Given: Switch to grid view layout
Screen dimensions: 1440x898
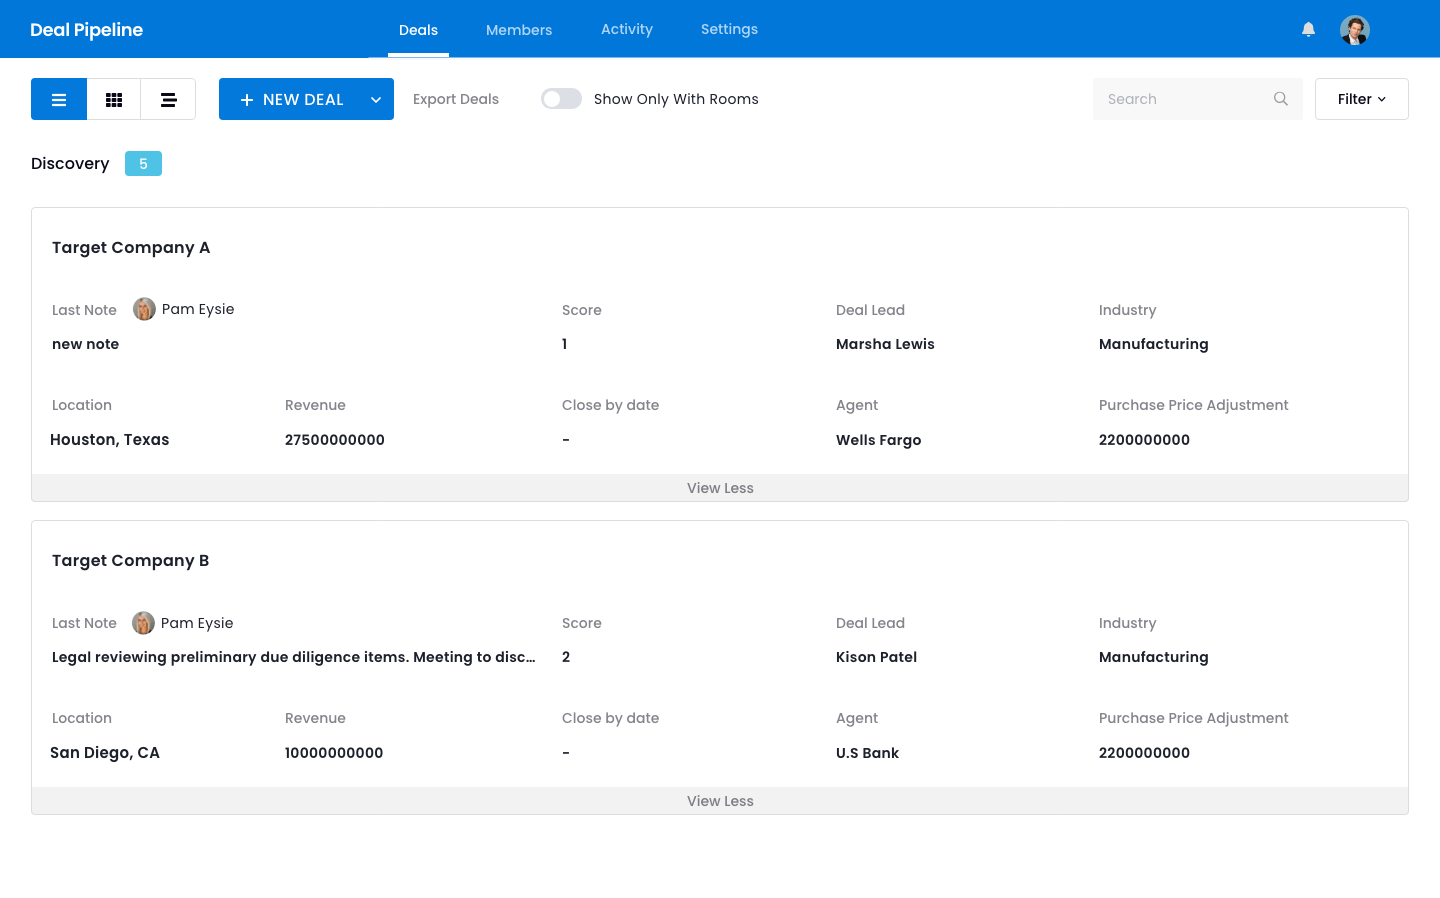Looking at the screenshot, I should tap(114, 99).
